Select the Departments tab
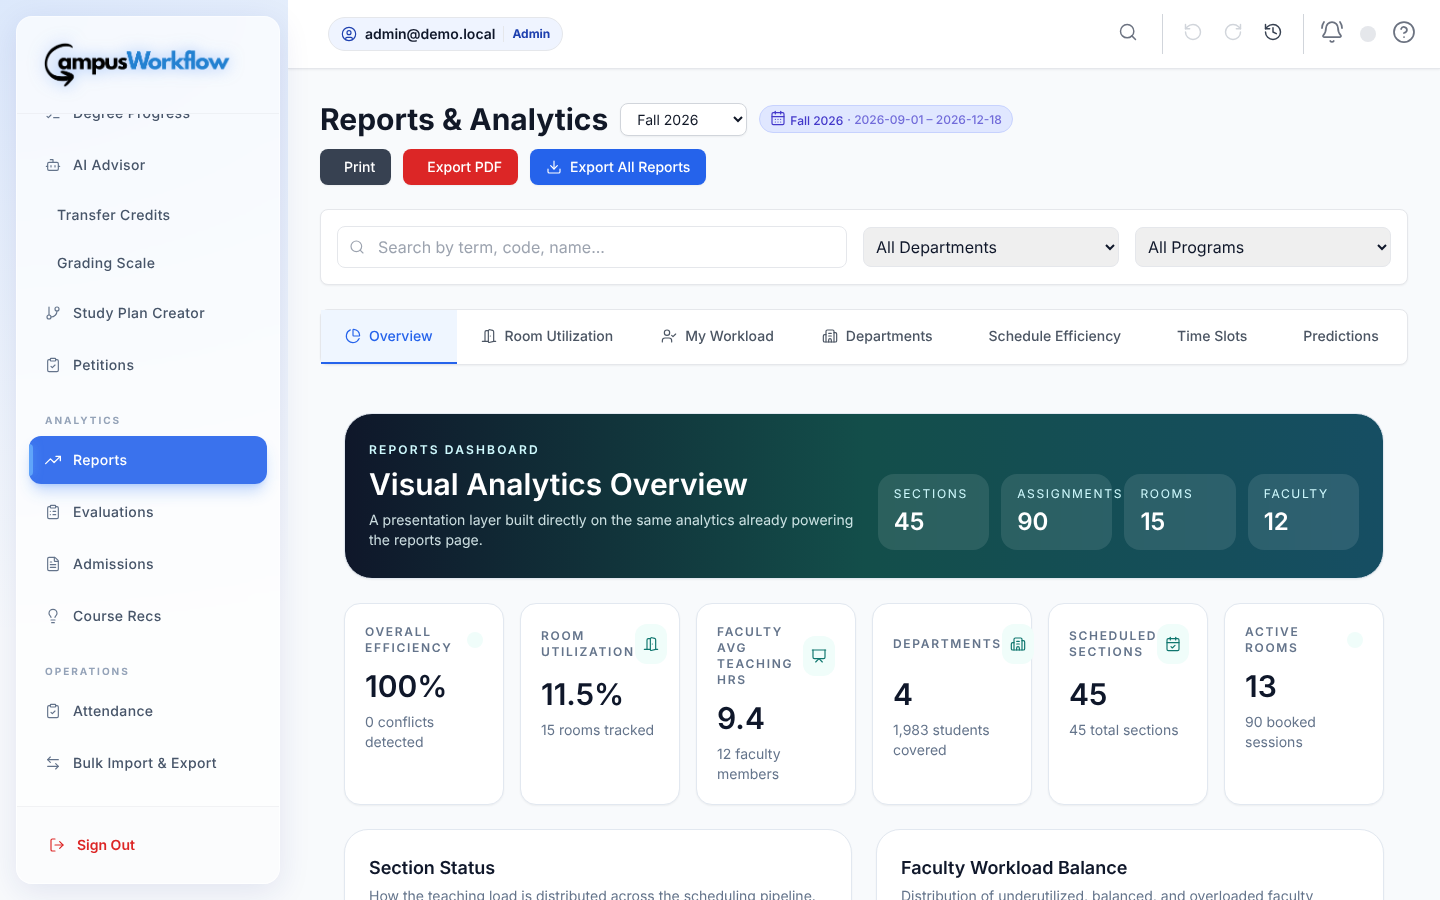1440x900 pixels. point(877,336)
